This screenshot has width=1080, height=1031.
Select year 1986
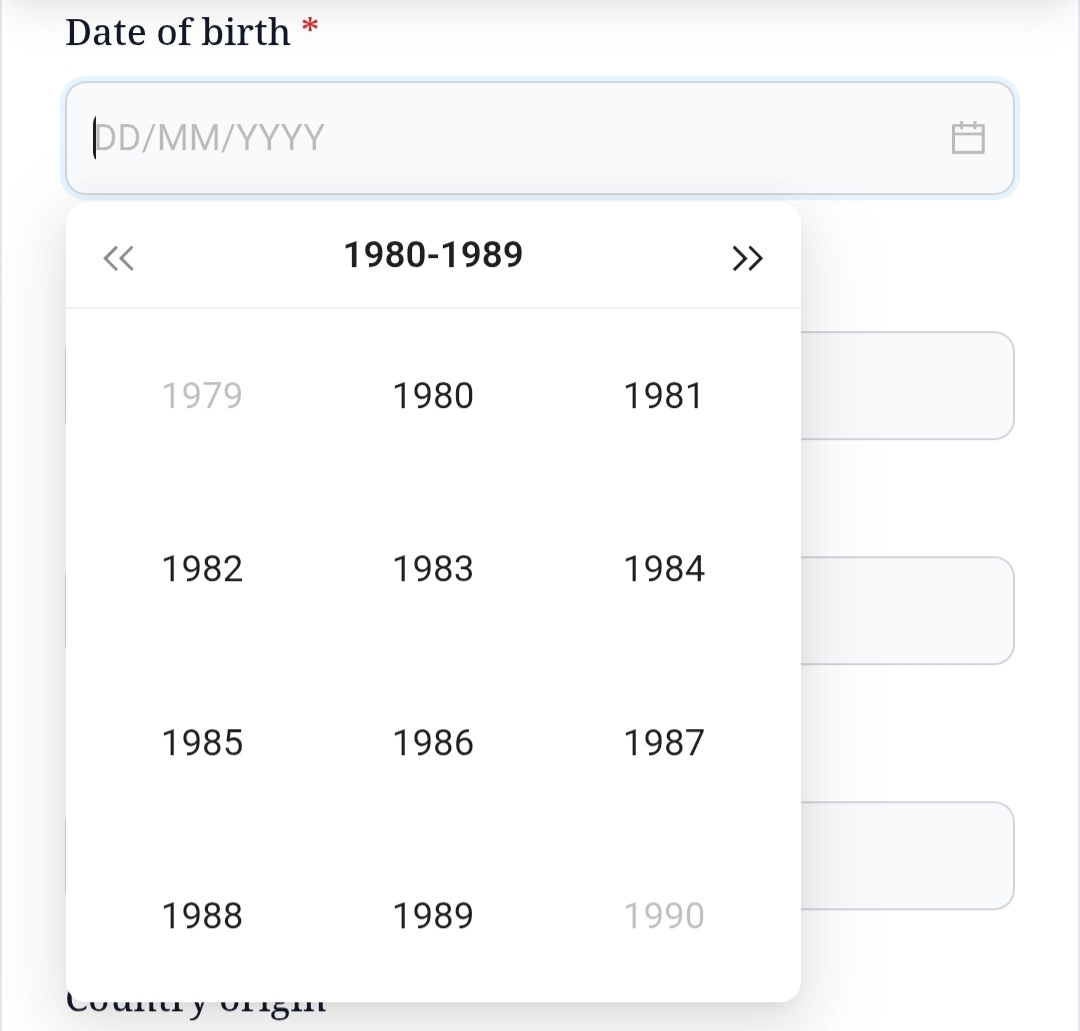point(433,743)
